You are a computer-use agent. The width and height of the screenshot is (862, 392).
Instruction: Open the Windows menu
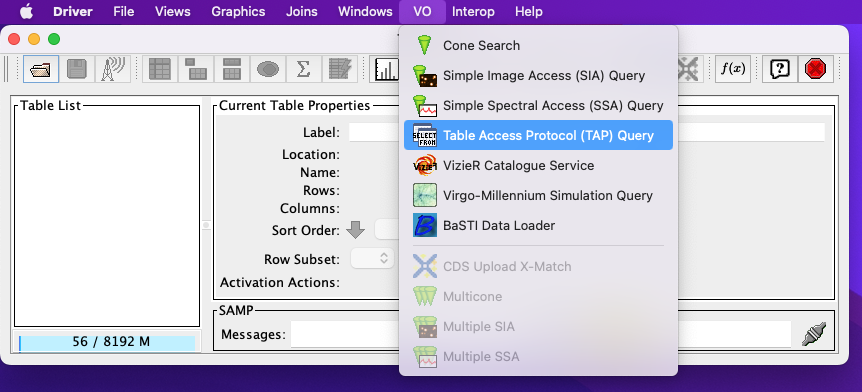pos(365,12)
